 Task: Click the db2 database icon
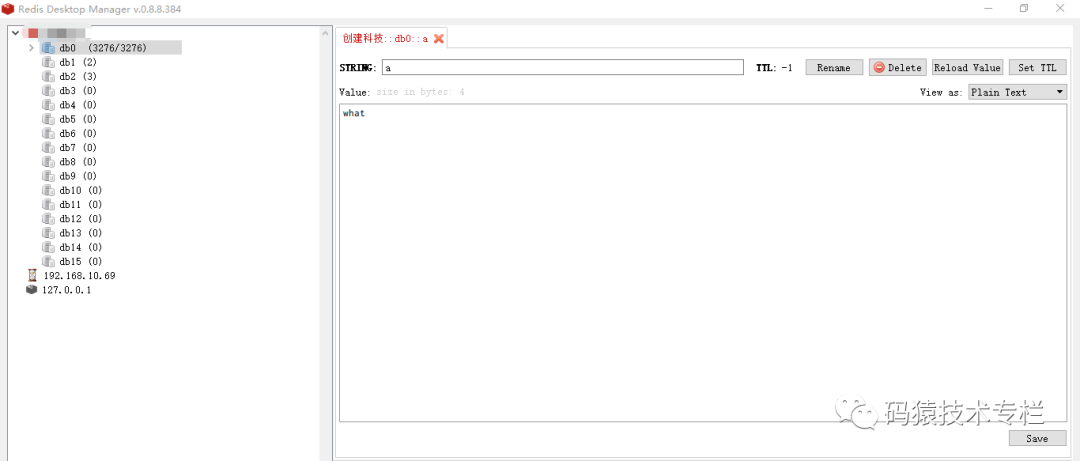click(48, 76)
